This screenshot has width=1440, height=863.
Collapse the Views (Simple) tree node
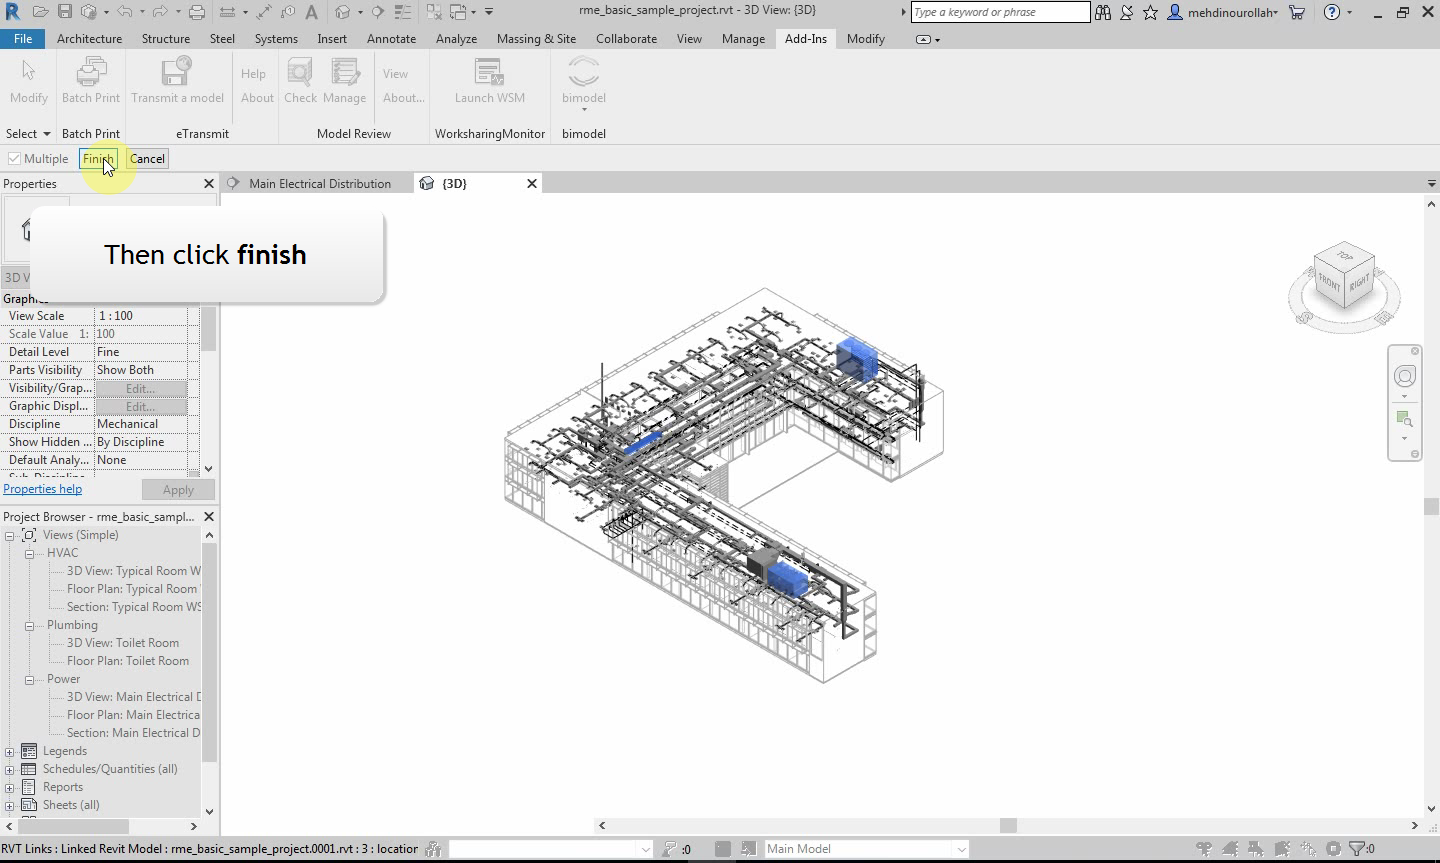(x=10, y=535)
